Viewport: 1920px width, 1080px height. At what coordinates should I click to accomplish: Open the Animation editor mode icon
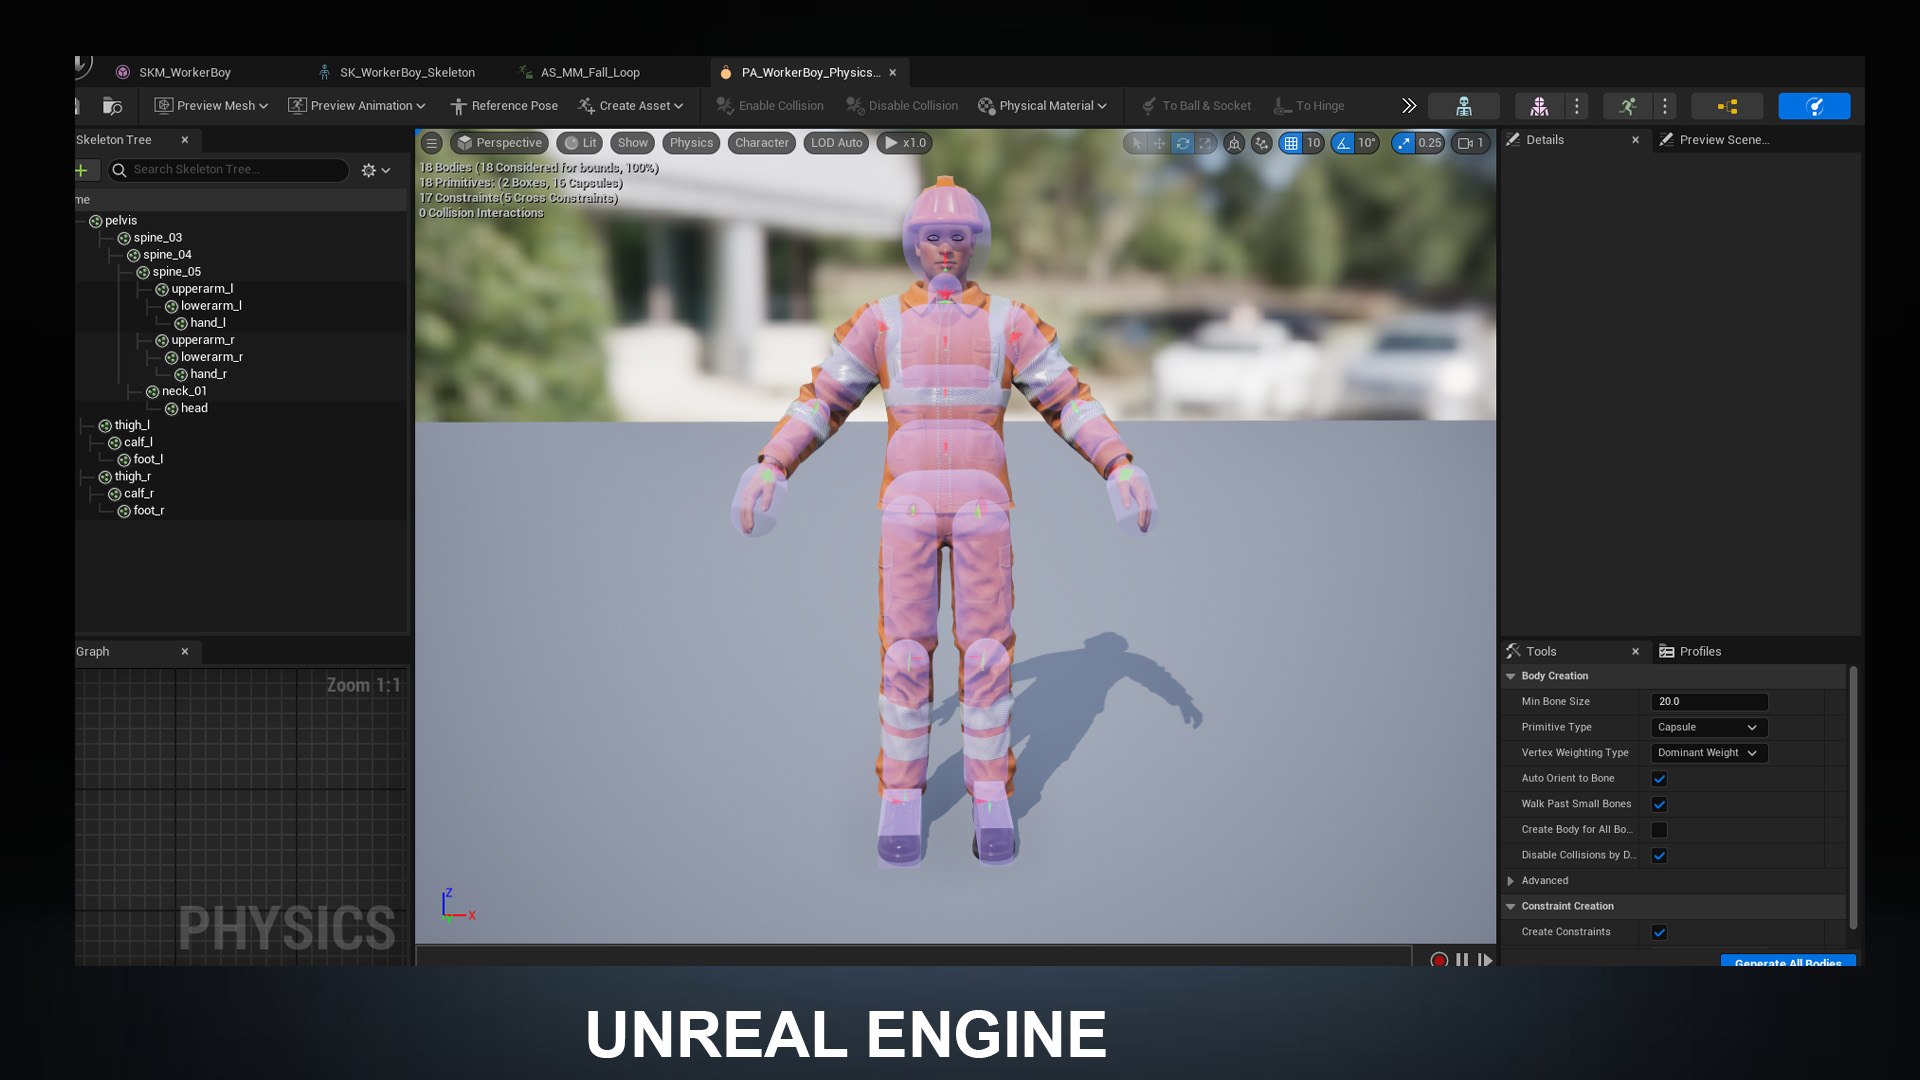coord(1627,106)
